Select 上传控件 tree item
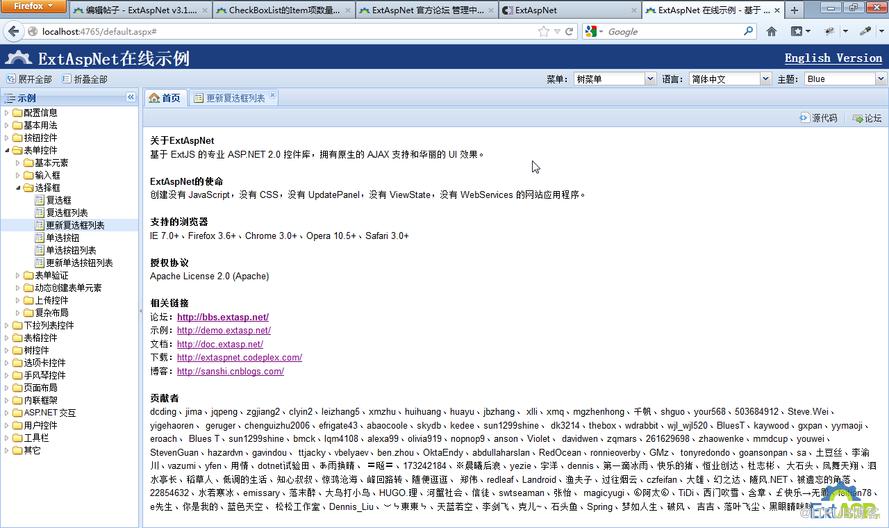Screen dimensions: 889x528 51,300
